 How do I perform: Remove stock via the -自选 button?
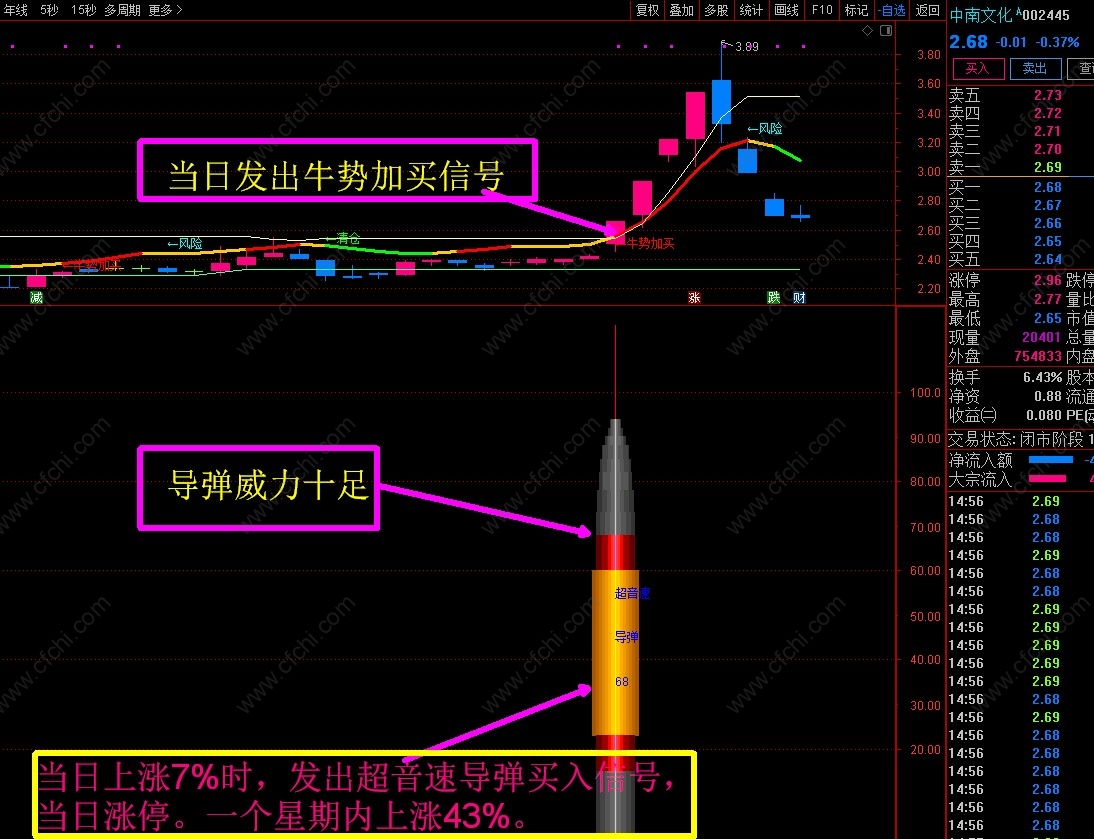click(x=892, y=10)
